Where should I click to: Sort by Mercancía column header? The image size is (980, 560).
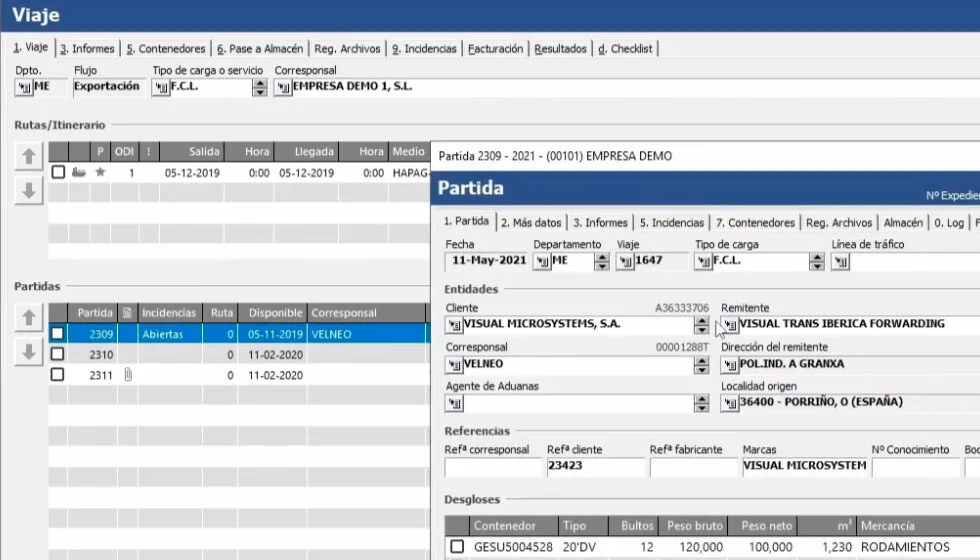918,526
